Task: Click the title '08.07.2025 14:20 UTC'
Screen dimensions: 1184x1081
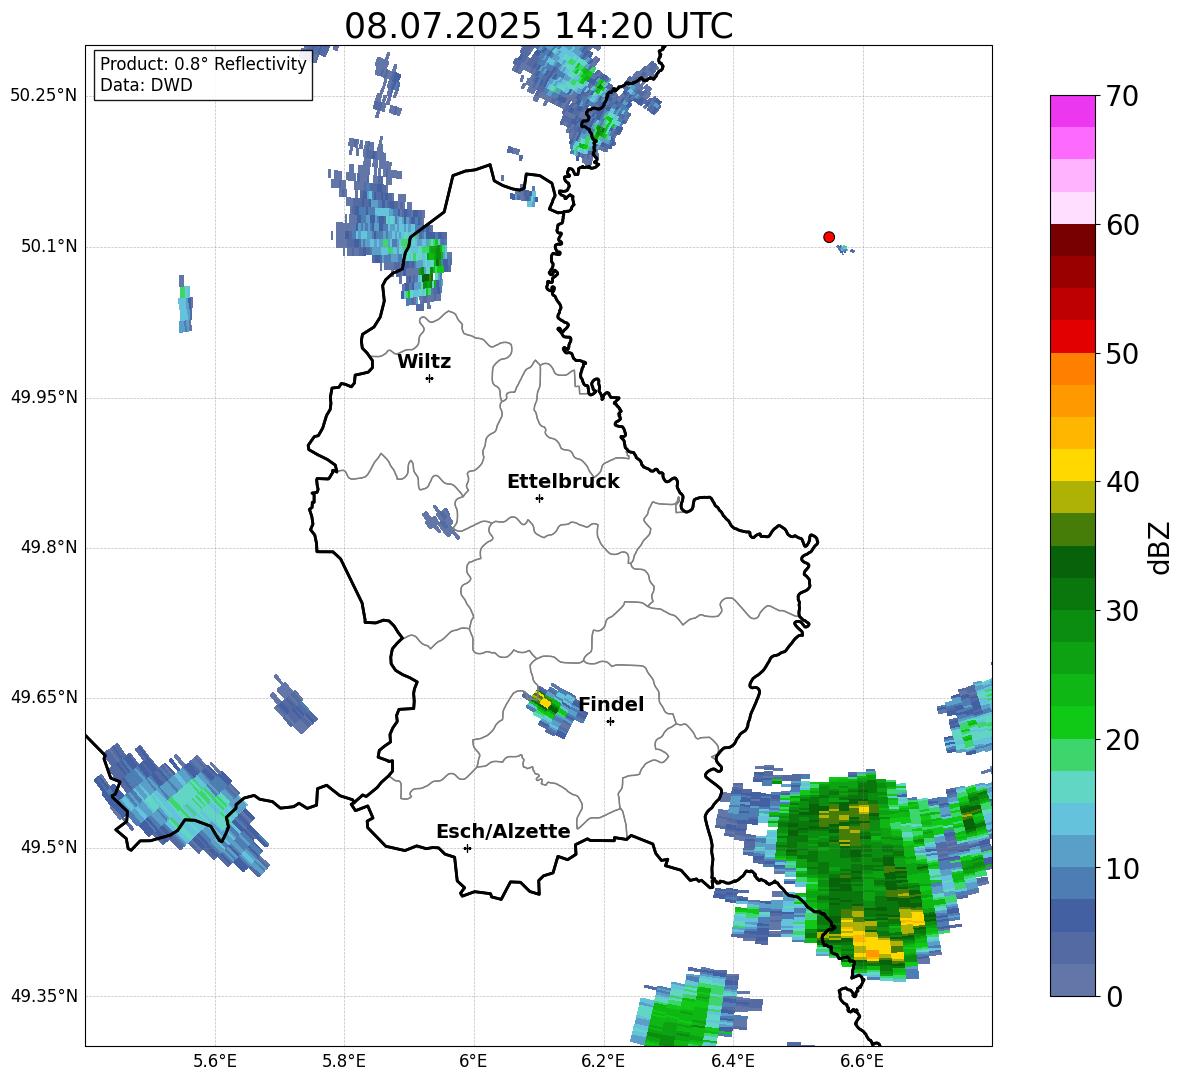Action: point(538,26)
